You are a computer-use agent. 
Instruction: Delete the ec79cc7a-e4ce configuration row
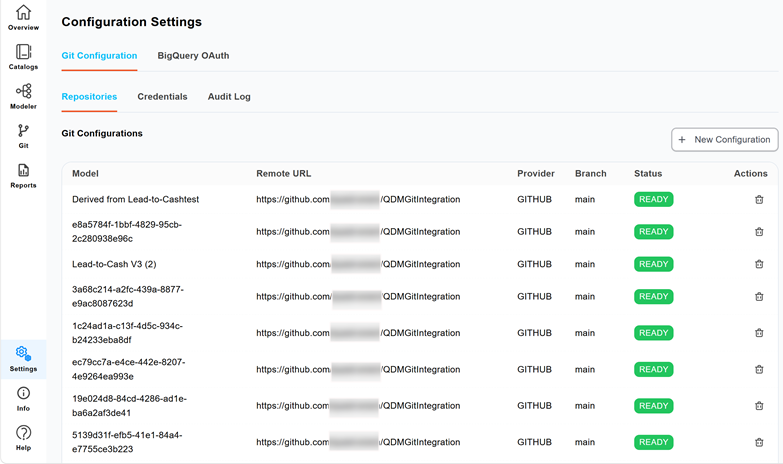tap(759, 370)
